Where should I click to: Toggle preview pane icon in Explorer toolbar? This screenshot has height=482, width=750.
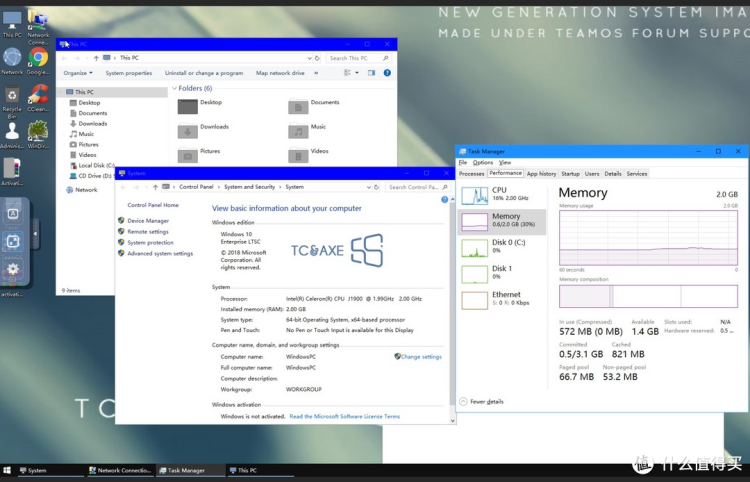tap(371, 73)
